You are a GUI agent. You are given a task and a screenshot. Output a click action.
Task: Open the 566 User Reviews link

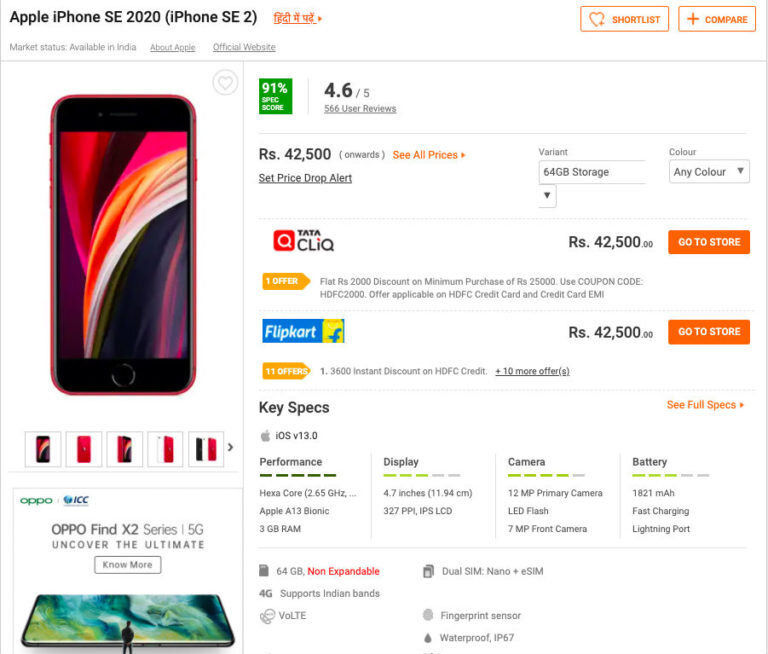point(360,109)
